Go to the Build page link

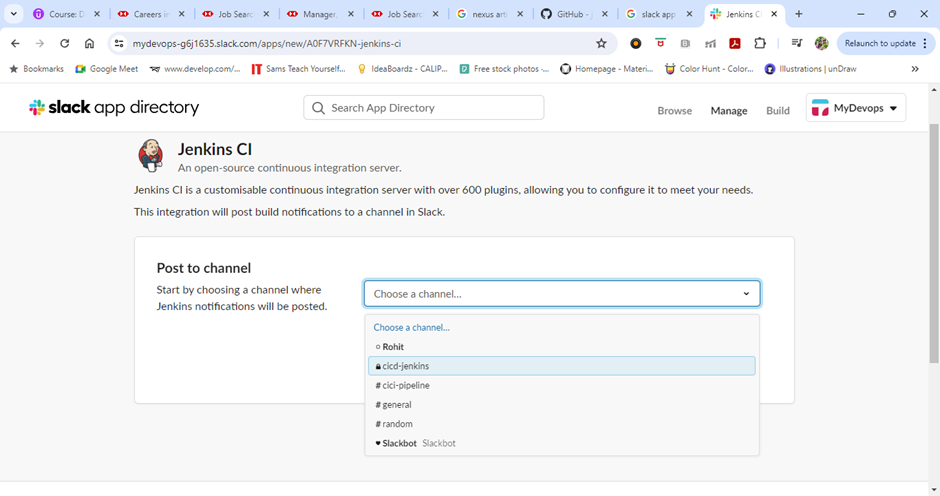click(x=777, y=111)
